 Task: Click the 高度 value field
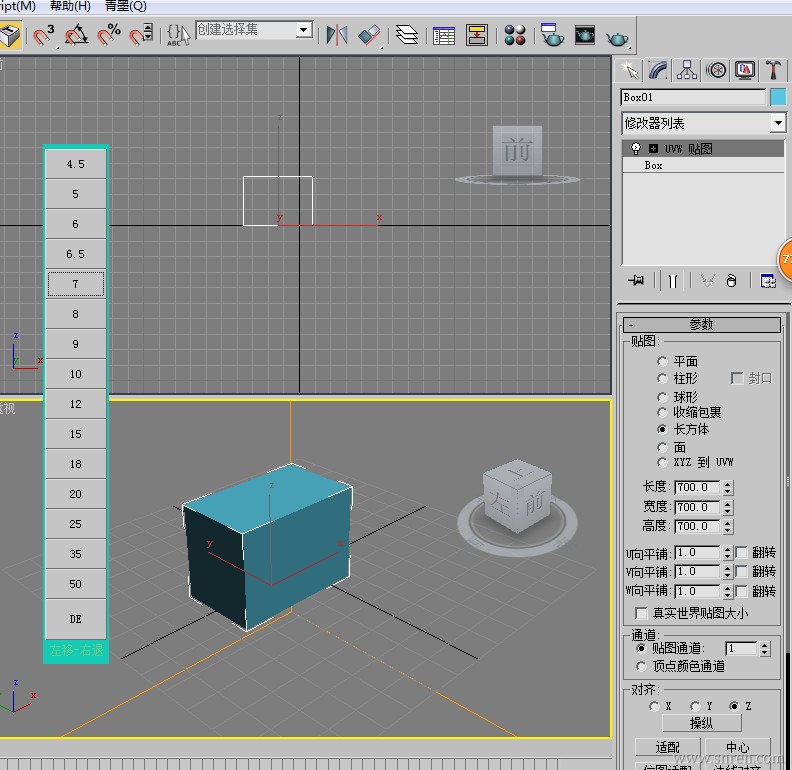698,526
